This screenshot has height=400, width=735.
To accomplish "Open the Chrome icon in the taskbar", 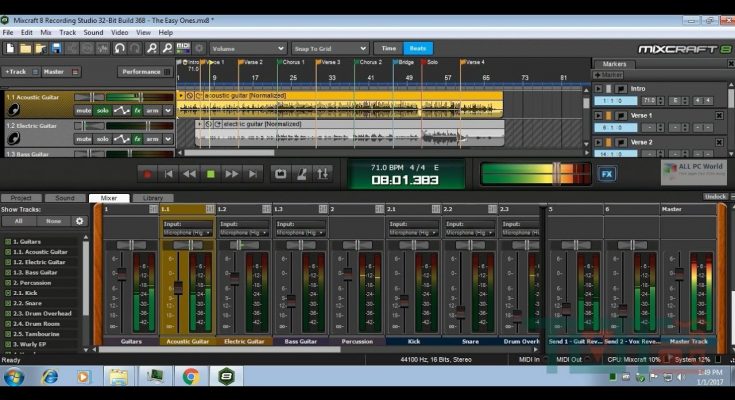I will [x=190, y=377].
